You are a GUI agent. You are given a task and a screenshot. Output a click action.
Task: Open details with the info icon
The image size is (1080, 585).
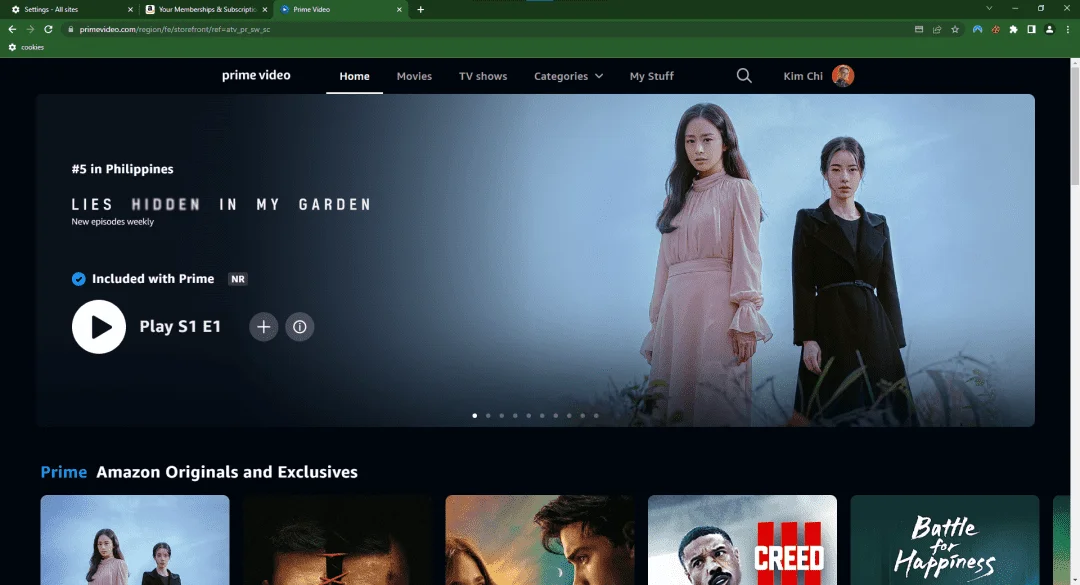click(300, 327)
